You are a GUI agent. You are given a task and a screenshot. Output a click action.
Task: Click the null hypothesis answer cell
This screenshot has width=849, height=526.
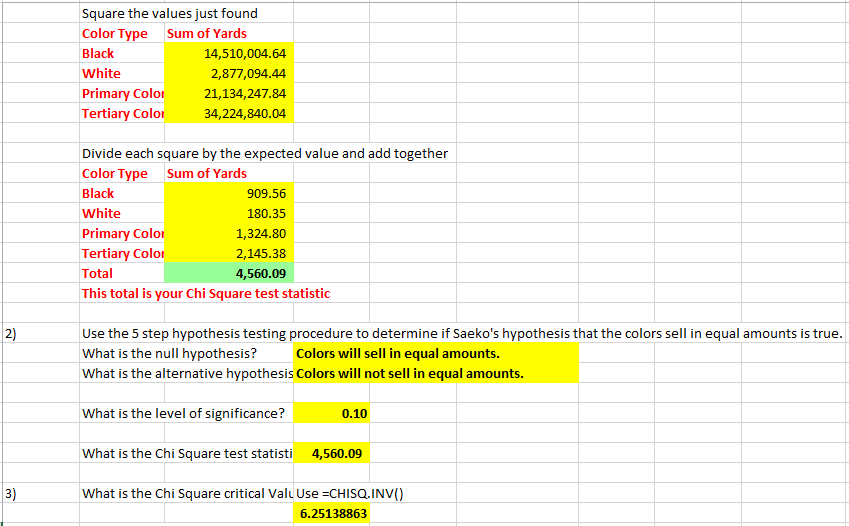(436, 353)
